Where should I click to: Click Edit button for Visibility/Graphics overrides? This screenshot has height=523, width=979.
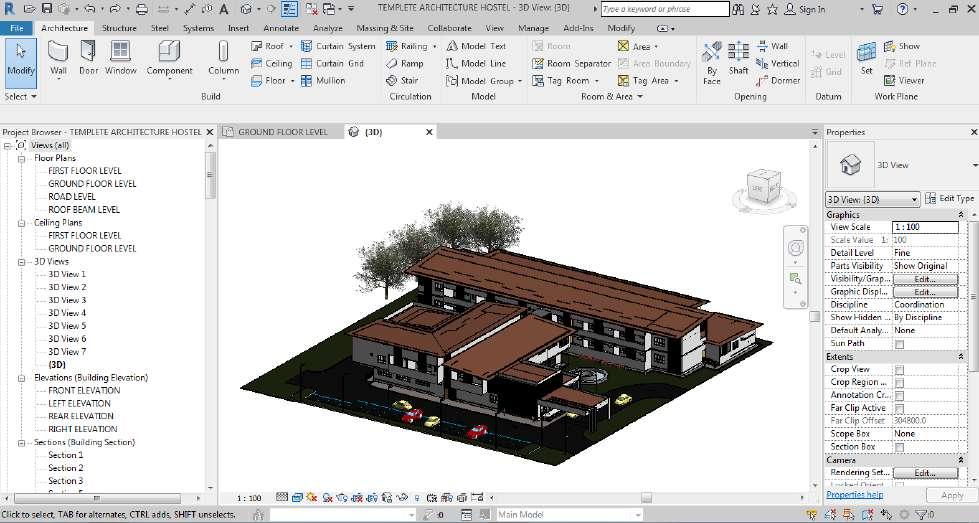(x=924, y=279)
